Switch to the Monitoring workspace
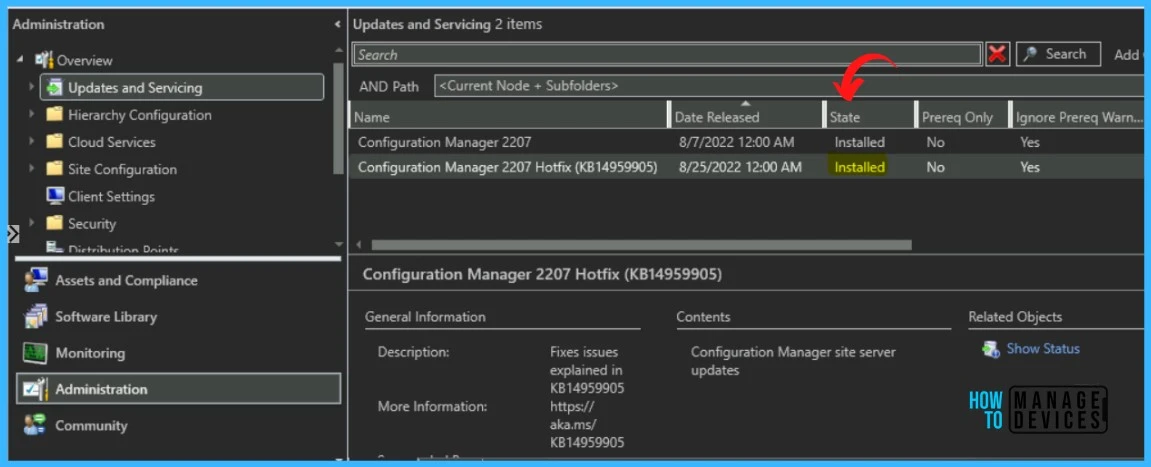1151x467 pixels. pyautogui.click(x=178, y=353)
